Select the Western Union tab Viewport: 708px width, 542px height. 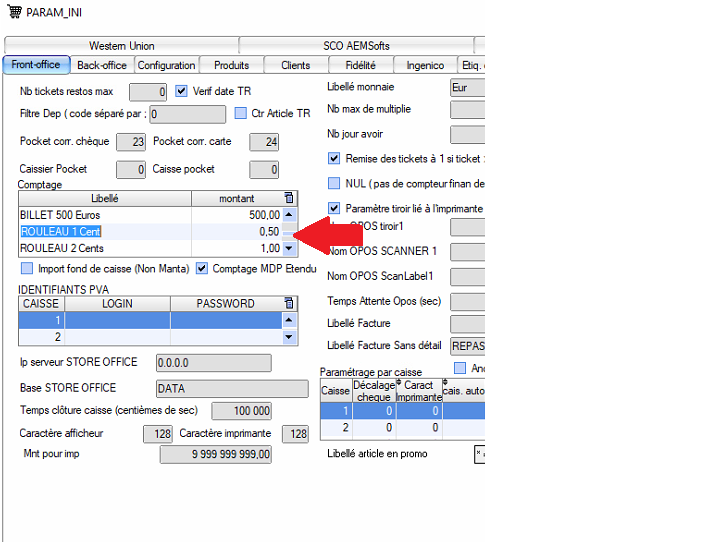click(x=121, y=46)
